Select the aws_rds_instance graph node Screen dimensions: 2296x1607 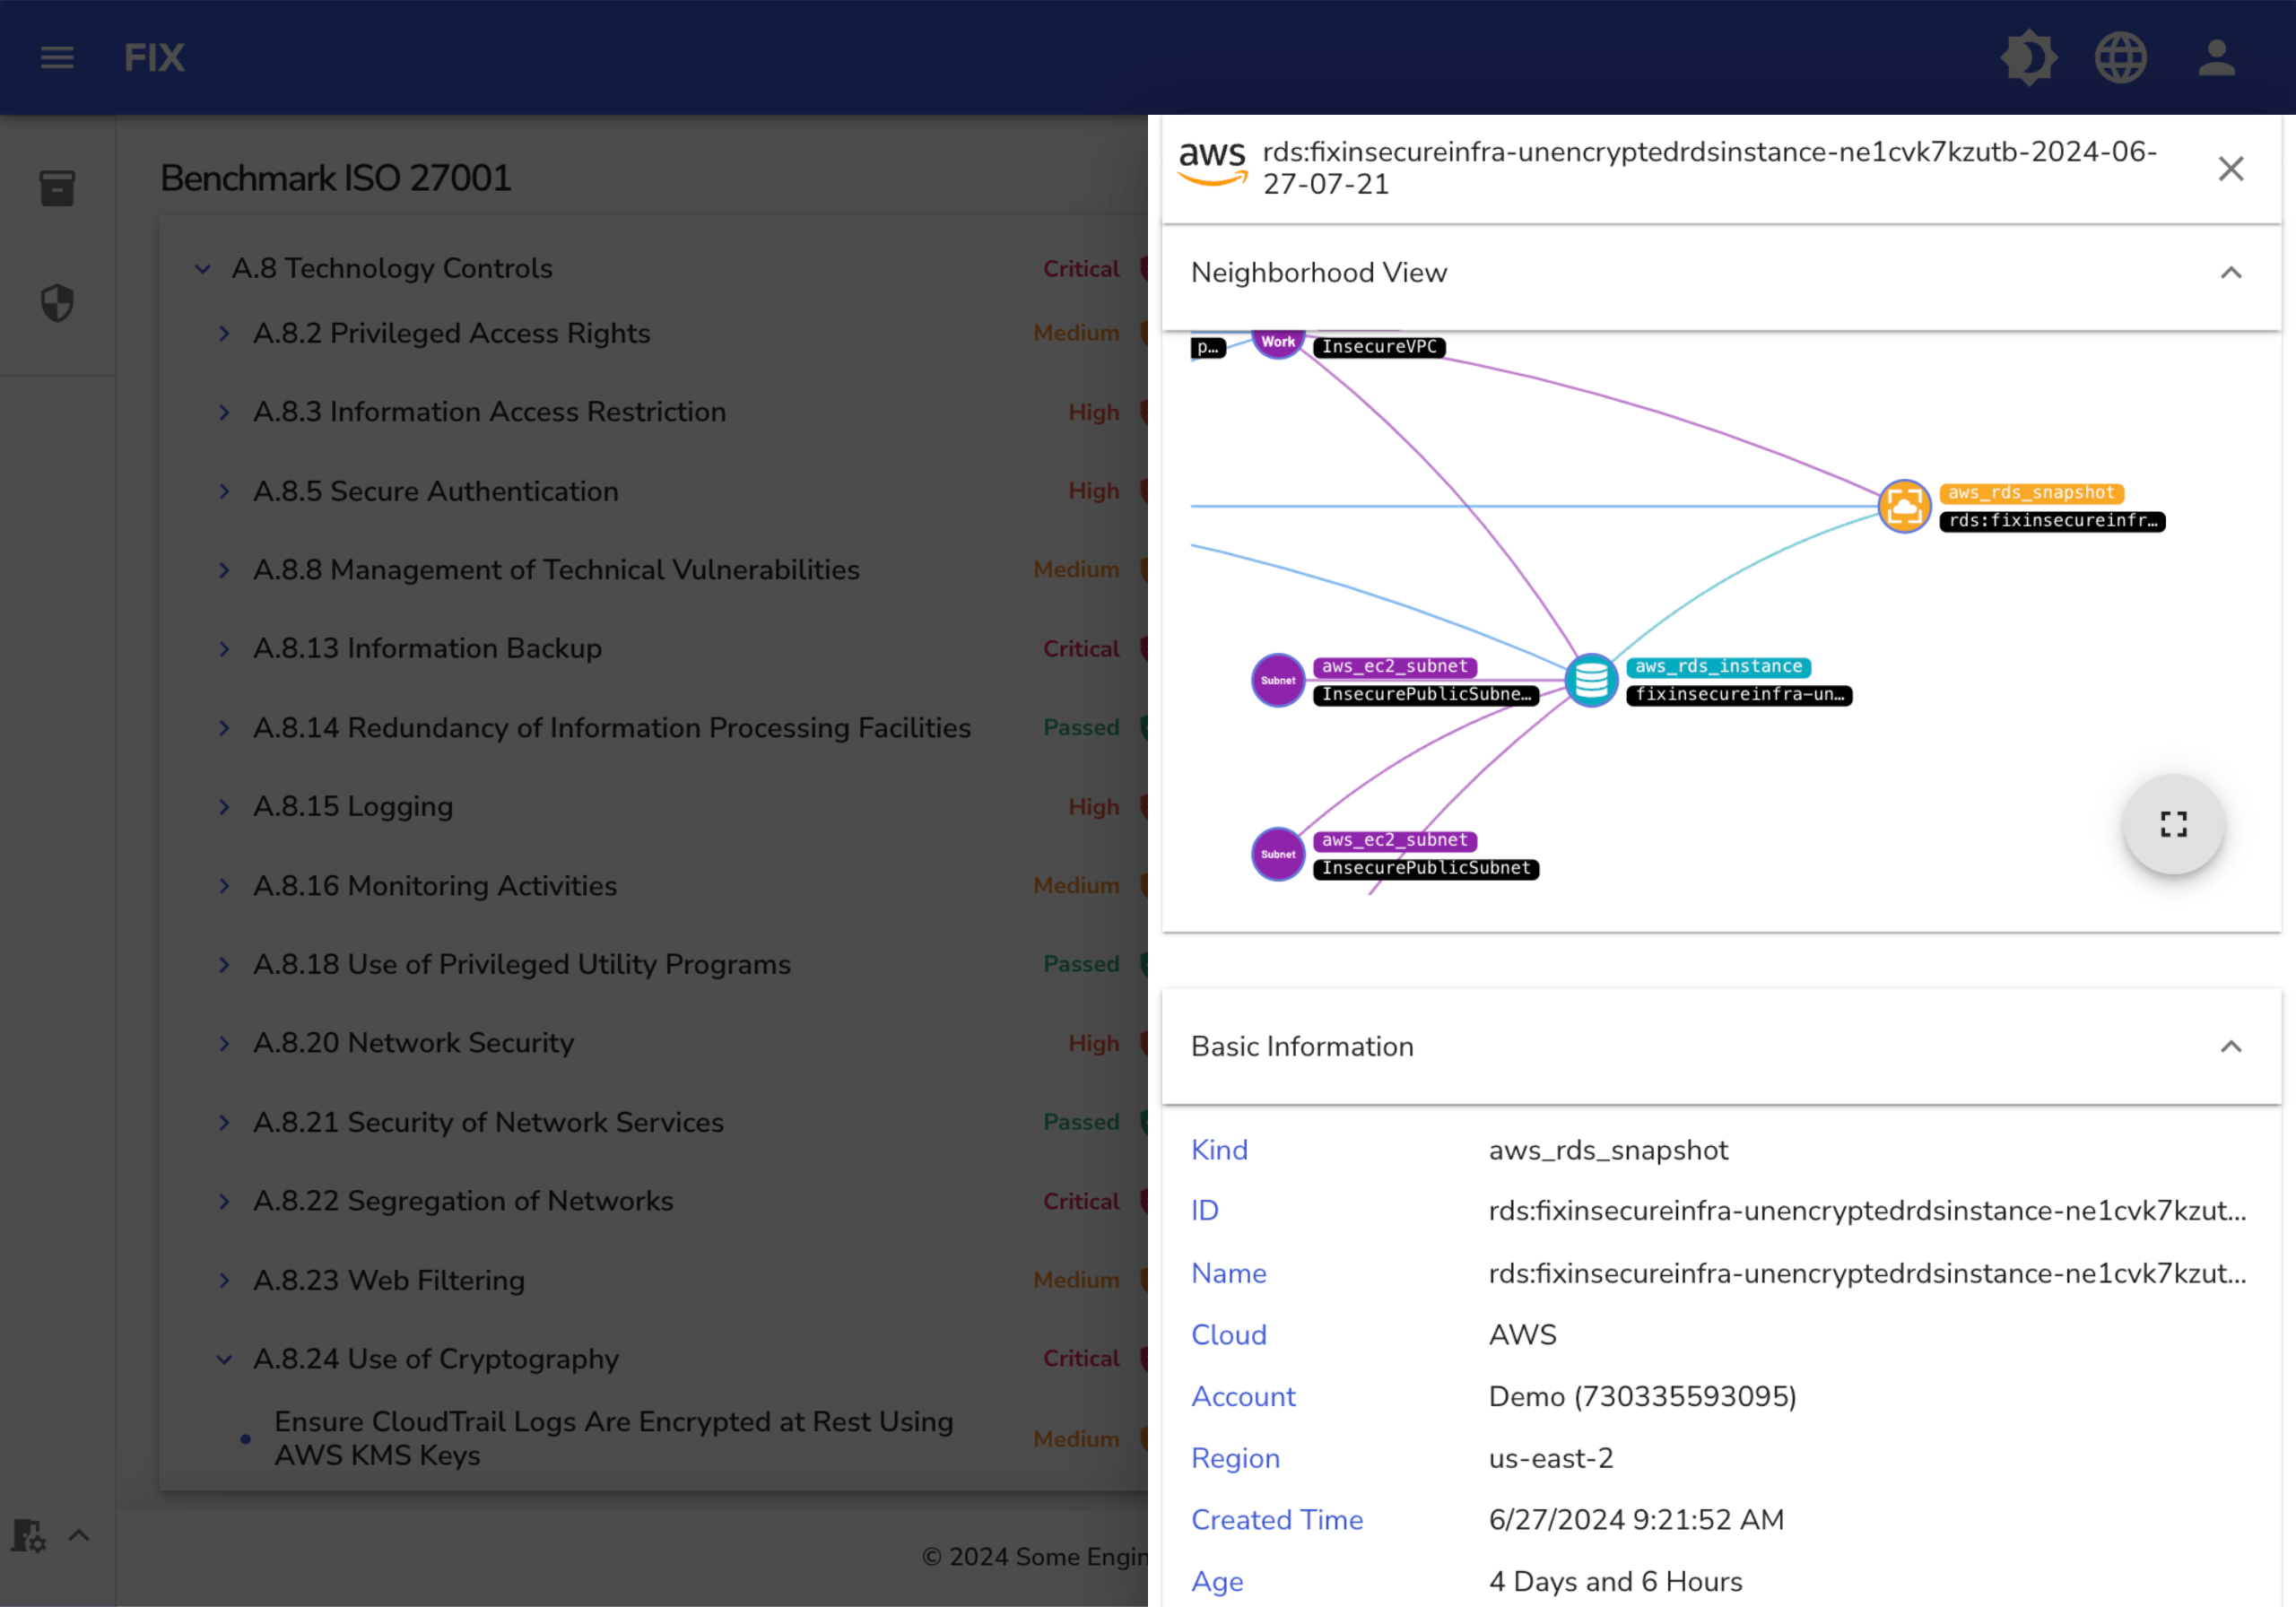1590,680
